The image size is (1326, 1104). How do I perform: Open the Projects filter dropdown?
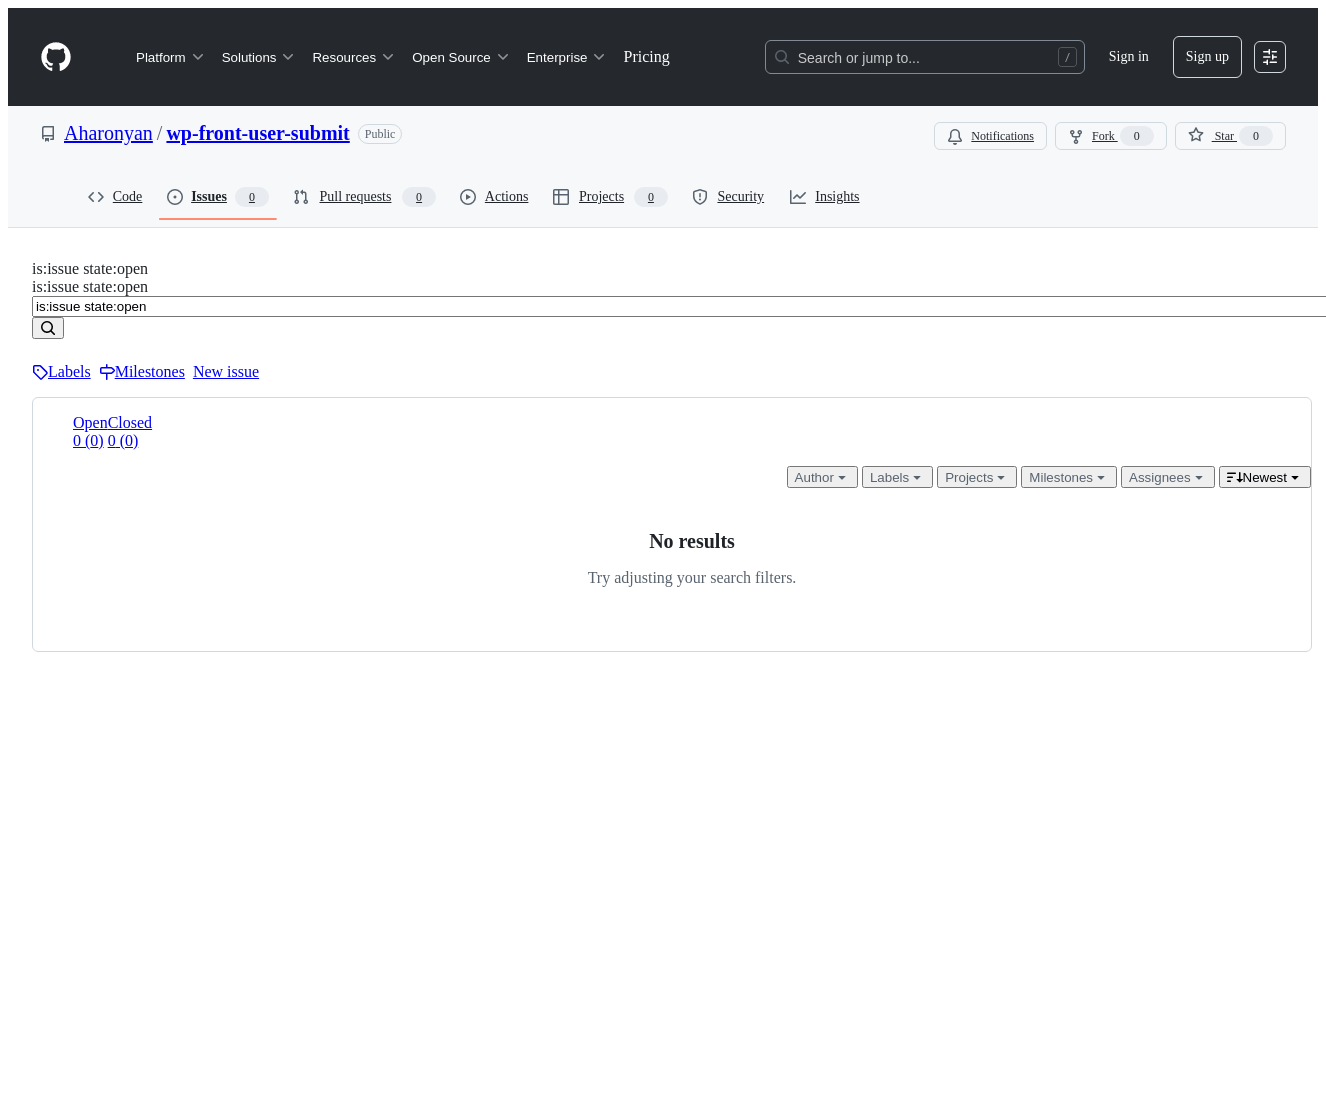(x=977, y=478)
